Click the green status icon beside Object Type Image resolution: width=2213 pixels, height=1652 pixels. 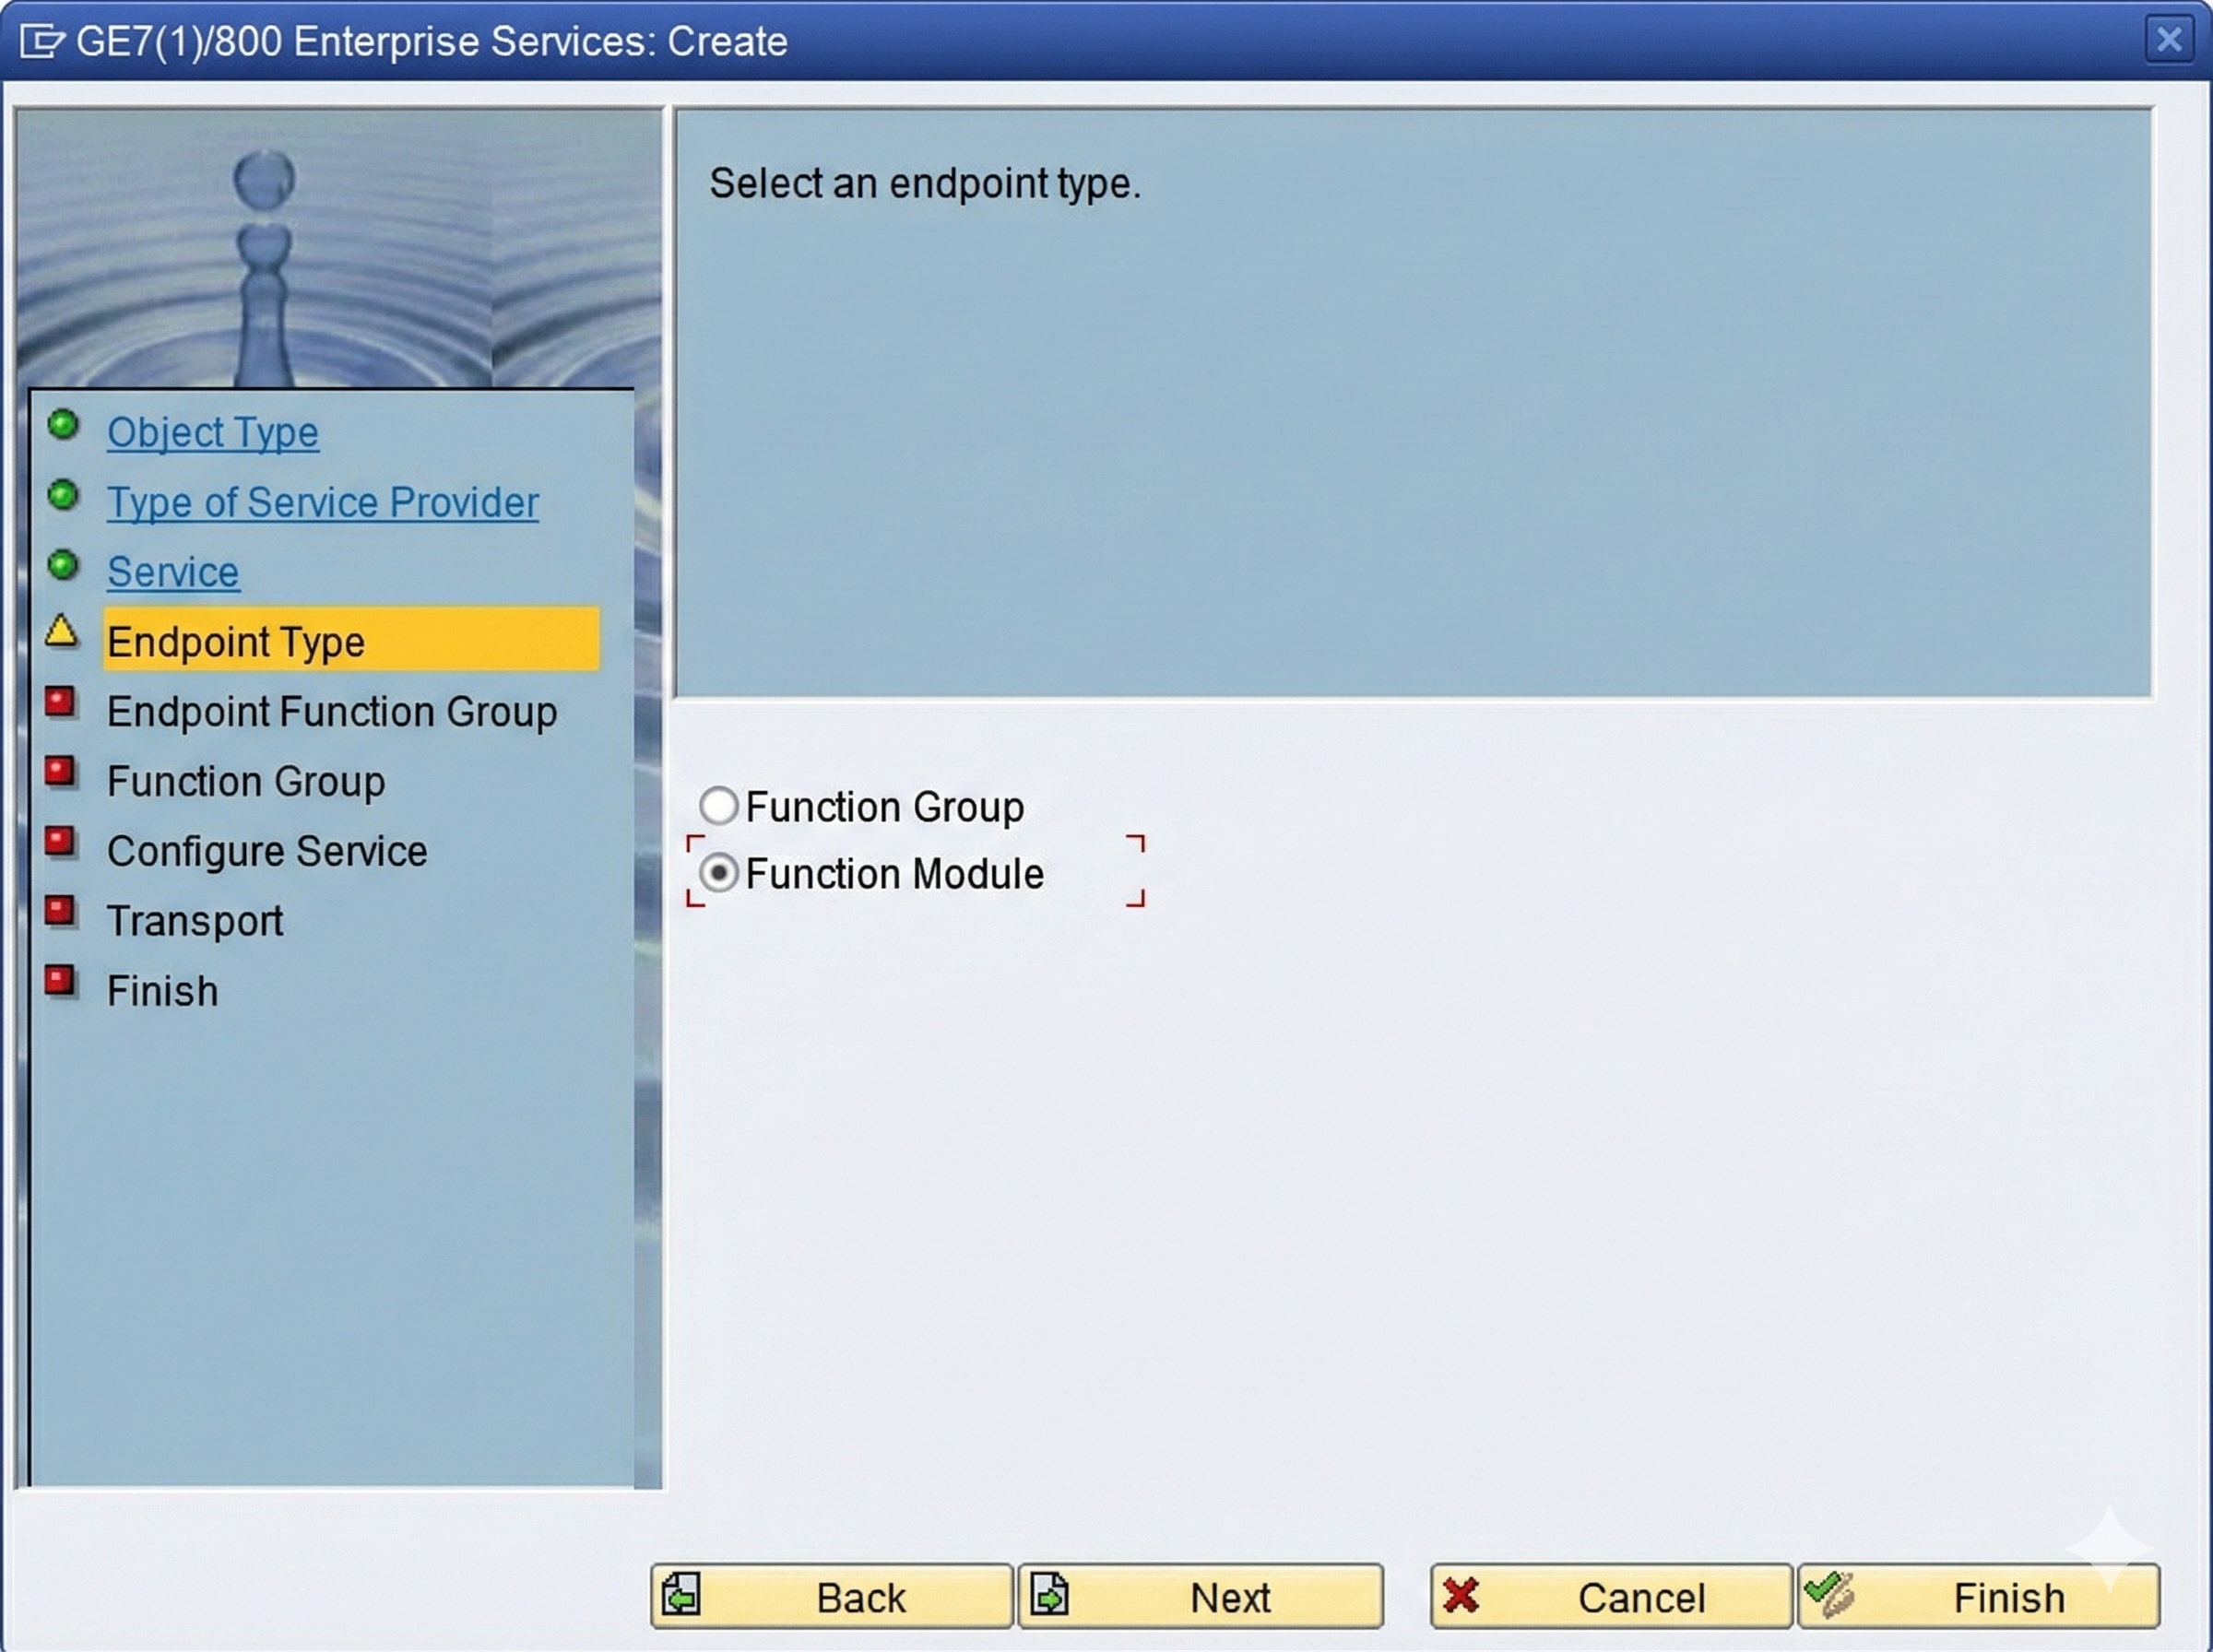[63, 425]
